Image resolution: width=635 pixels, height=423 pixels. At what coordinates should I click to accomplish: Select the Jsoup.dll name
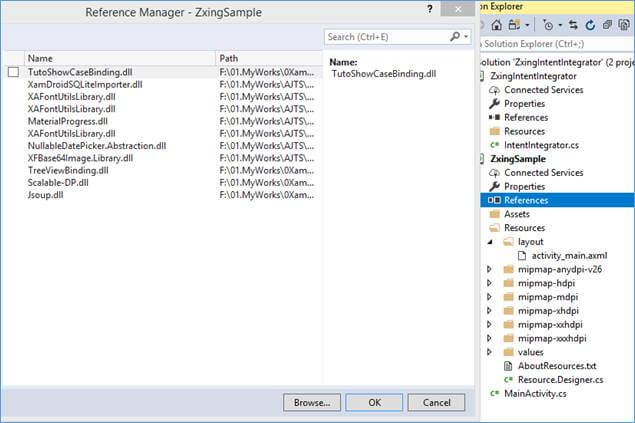pos(45,195)
